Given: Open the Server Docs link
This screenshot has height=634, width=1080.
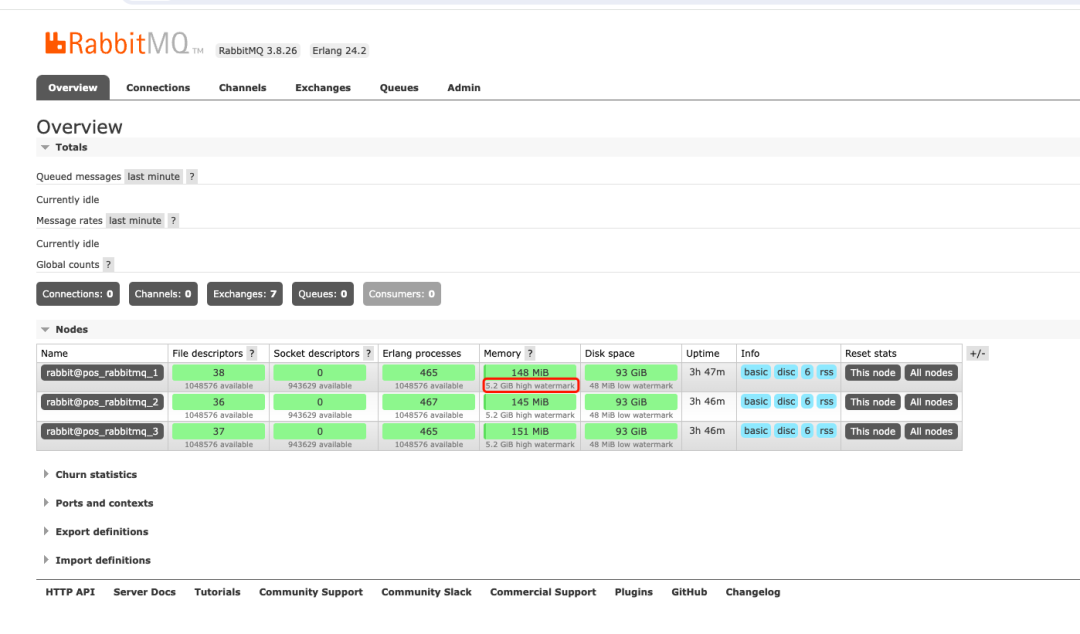Looking at the screenshot, I should [x=145, y=592].
